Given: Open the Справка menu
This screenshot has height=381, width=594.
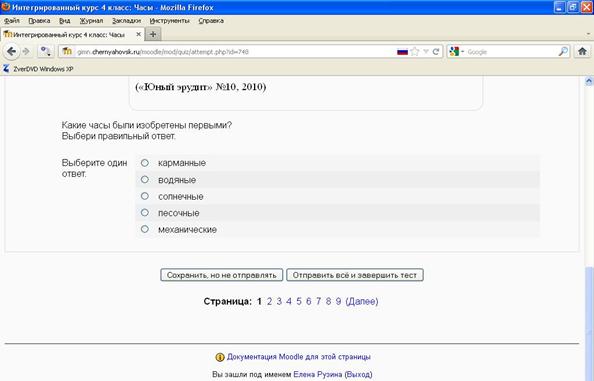Looking at the screenshot, I should pyautogui.click(x=211, y=21).
